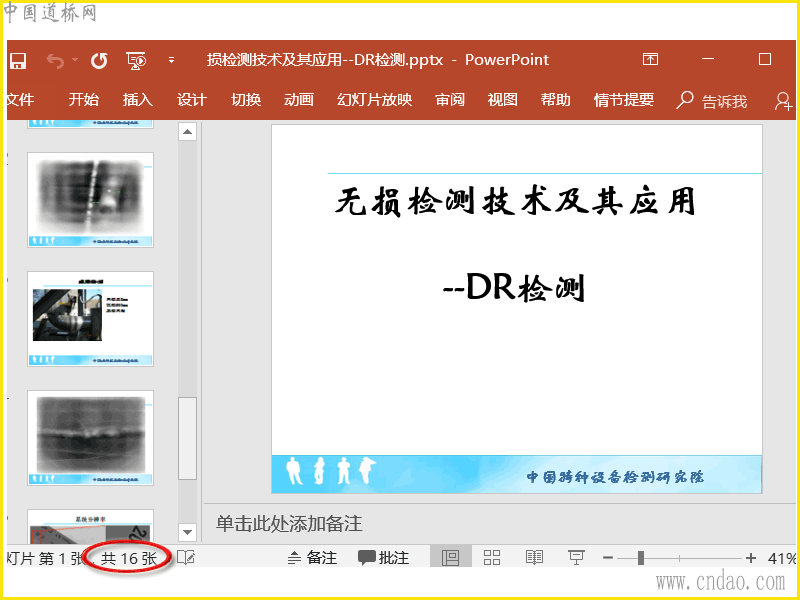
Task: Click the thumbnail pane scroll down arrow
Action: coord(187,532)
